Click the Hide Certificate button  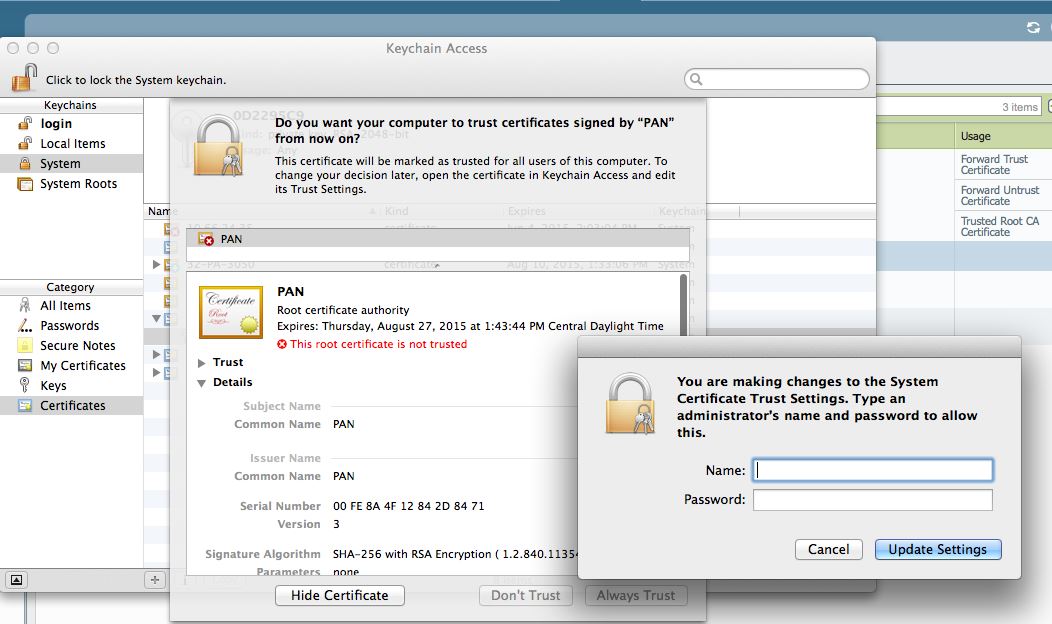[339, 595]
